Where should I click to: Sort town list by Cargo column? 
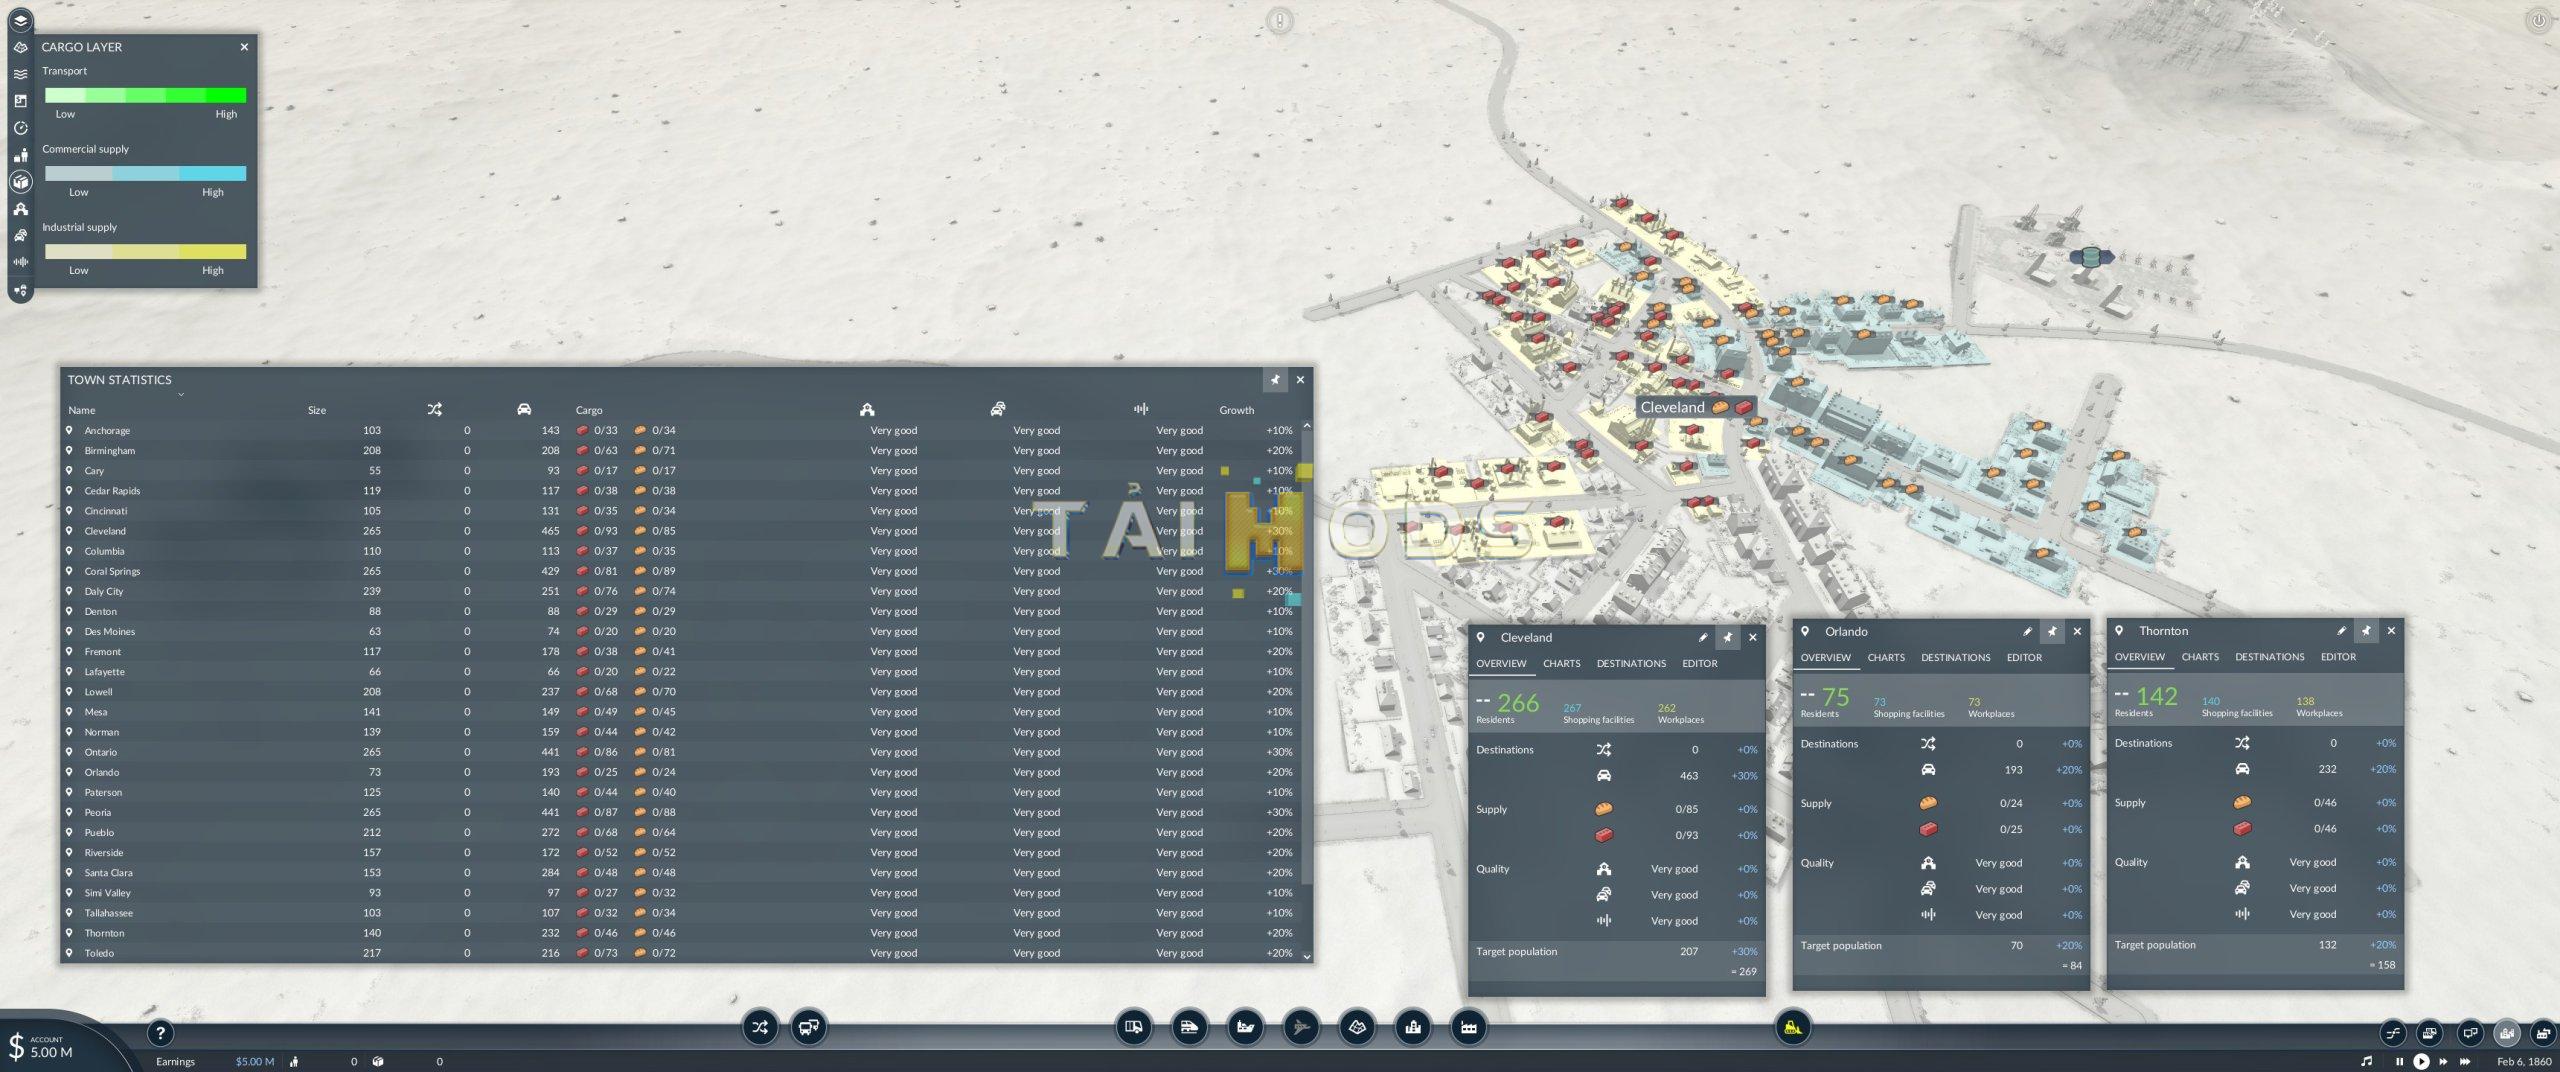[x=589, y=410]
